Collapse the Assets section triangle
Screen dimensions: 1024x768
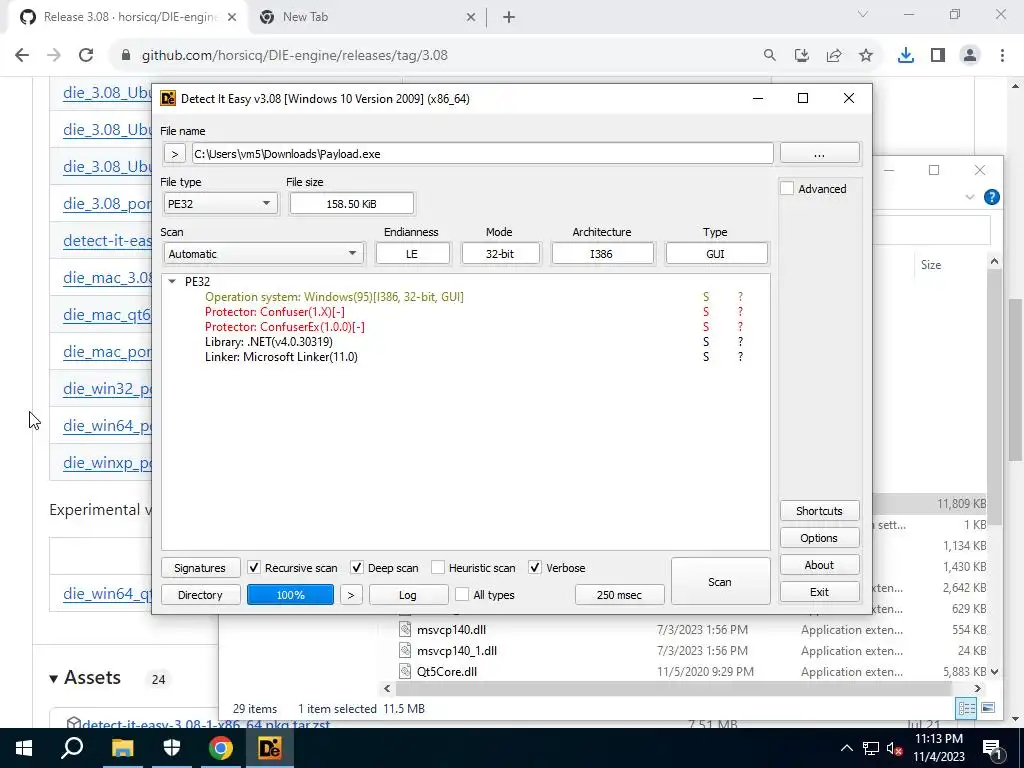pyautogui.click(x=54, y=679)
